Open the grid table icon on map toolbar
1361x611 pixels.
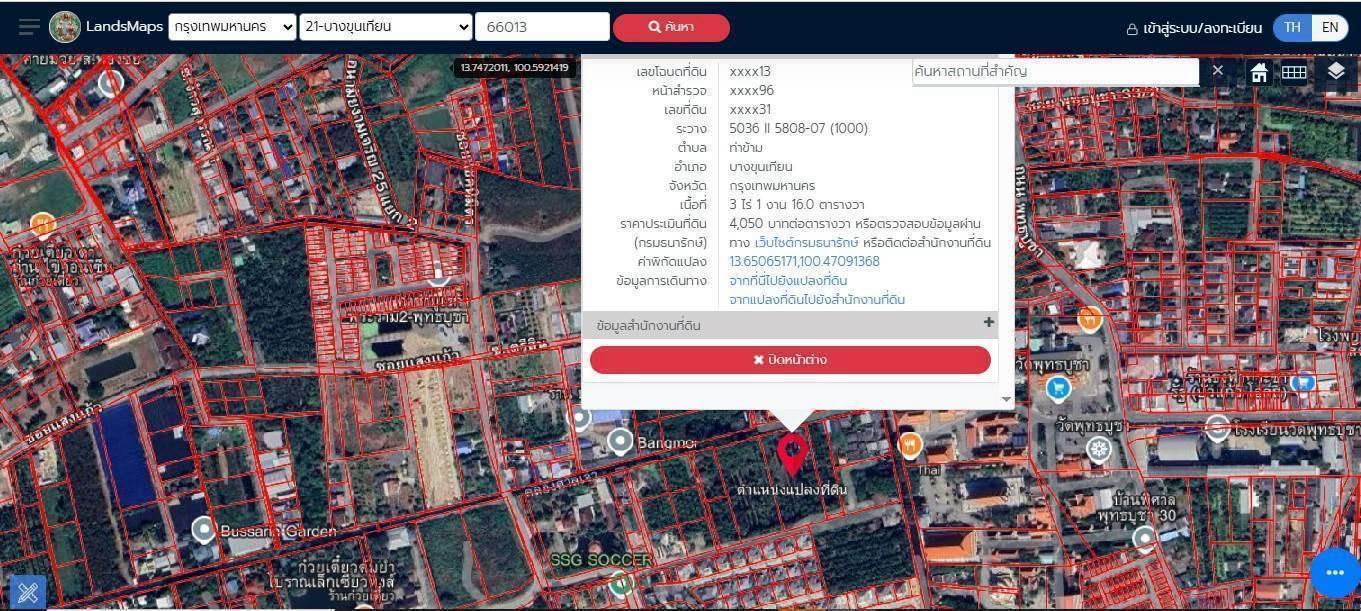(1294, 72)
